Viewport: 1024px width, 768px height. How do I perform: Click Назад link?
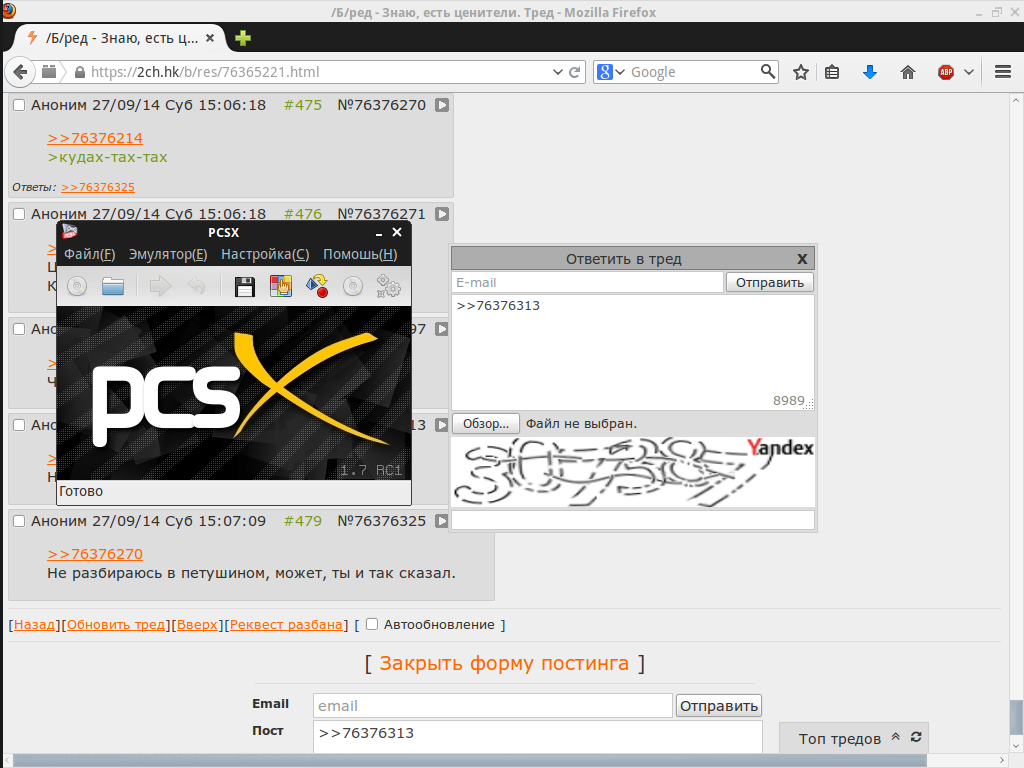tap(35, 624)
